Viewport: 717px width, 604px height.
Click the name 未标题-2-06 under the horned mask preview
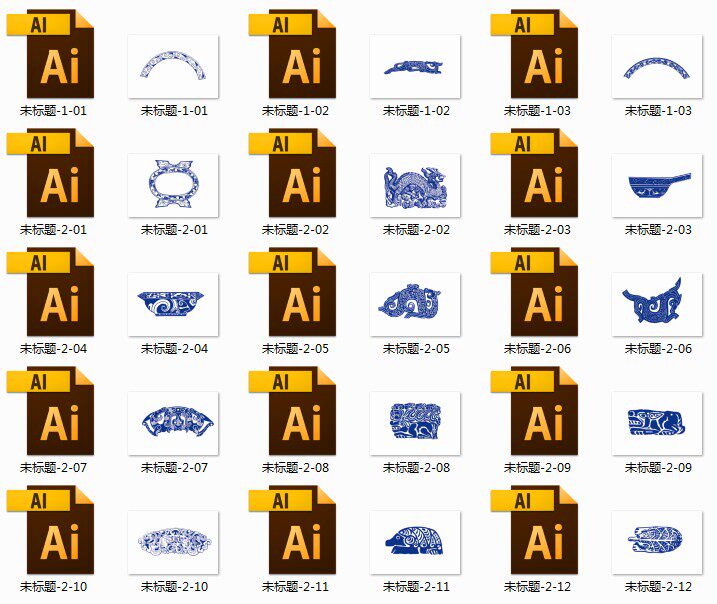[x=658, y=348]
